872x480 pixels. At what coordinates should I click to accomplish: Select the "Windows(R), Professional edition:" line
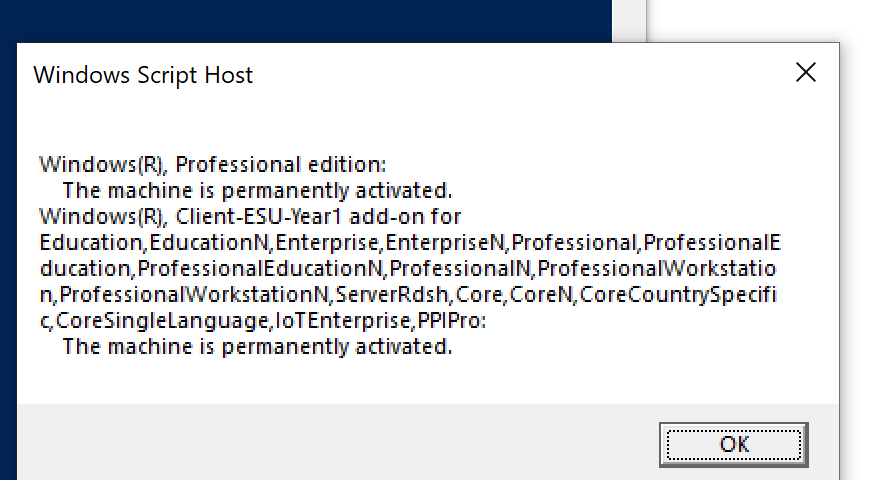click(x=212, y=164)
